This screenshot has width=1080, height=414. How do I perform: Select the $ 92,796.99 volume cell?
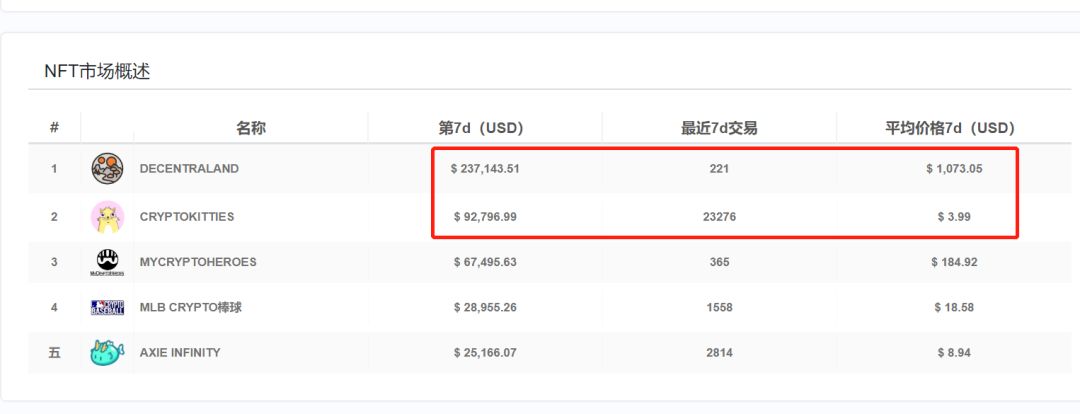485,217
